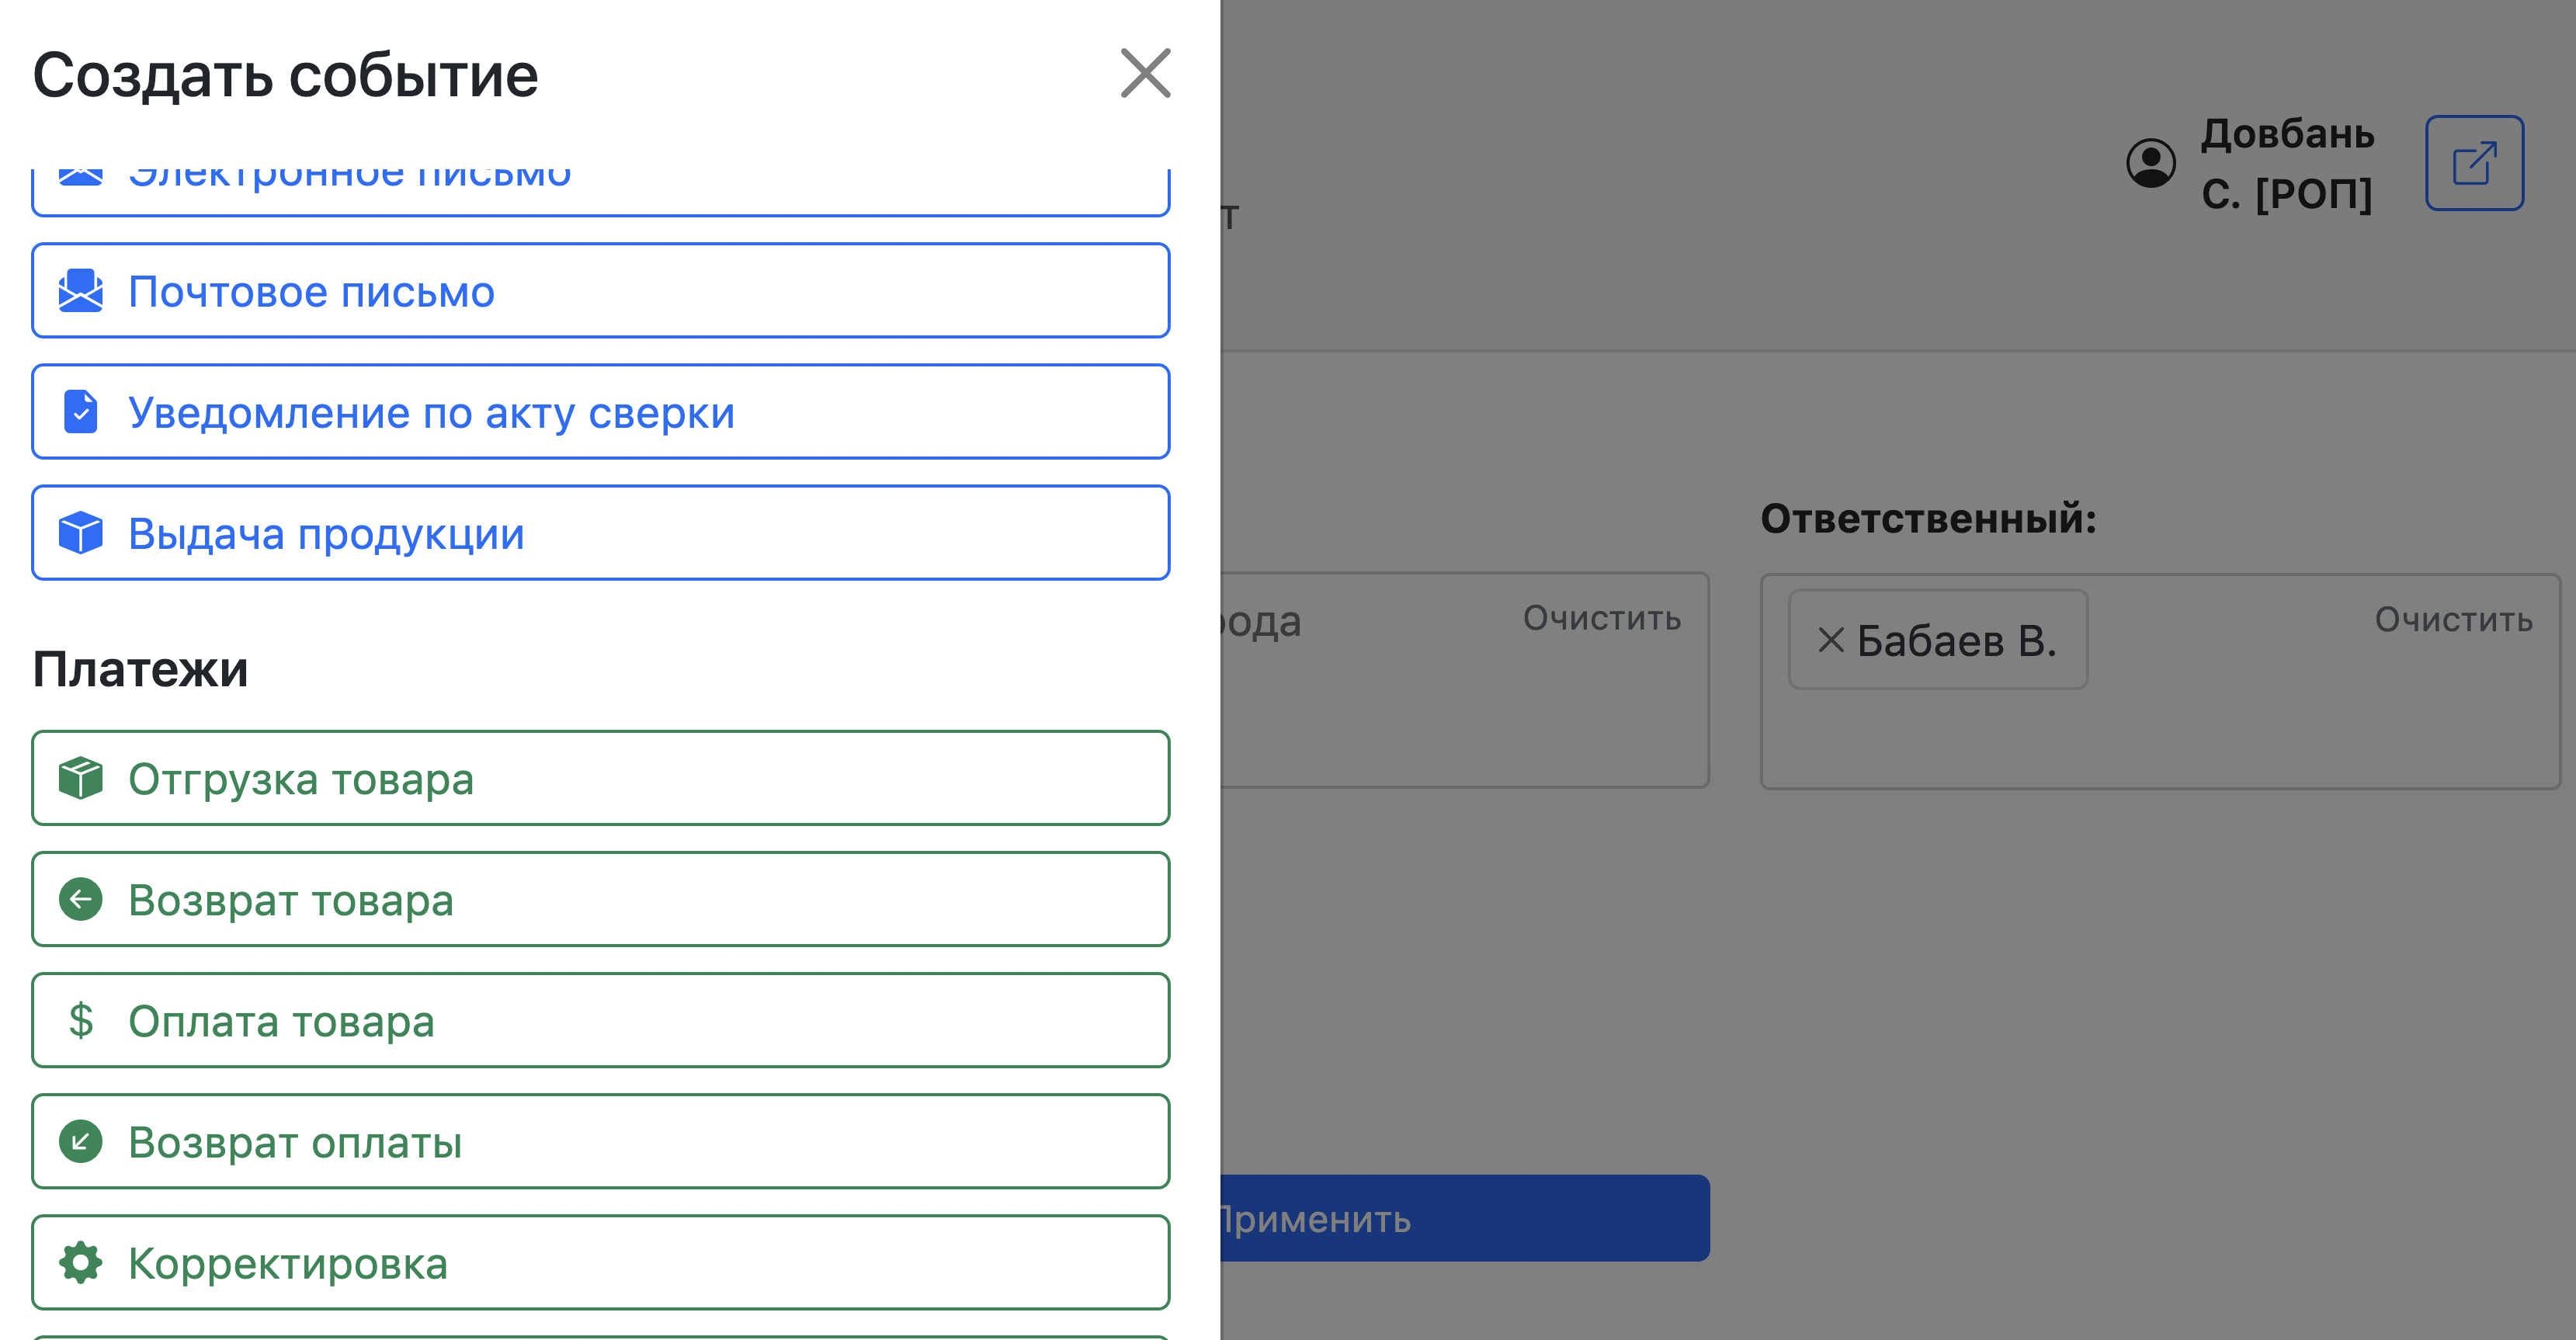The image size is (2576, 1340).
Task: Click the dollar sign icon for Оплата товара
Action: 81,1020
